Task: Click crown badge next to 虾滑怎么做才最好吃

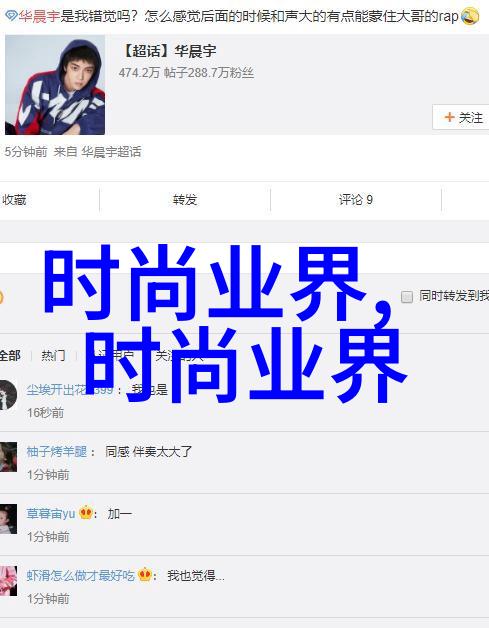Action: [x=145, y=575]
